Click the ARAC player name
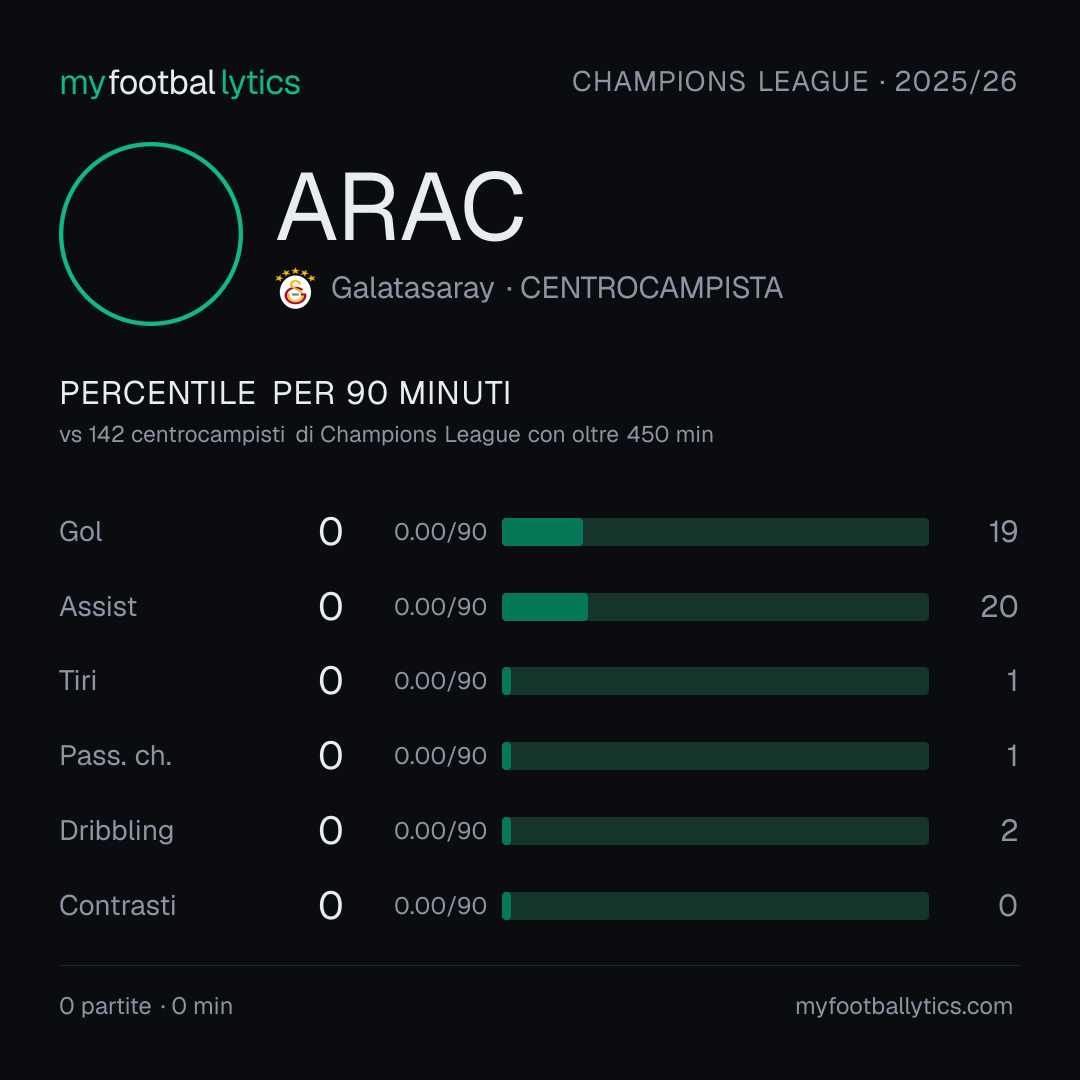 [x=401, y=207]
